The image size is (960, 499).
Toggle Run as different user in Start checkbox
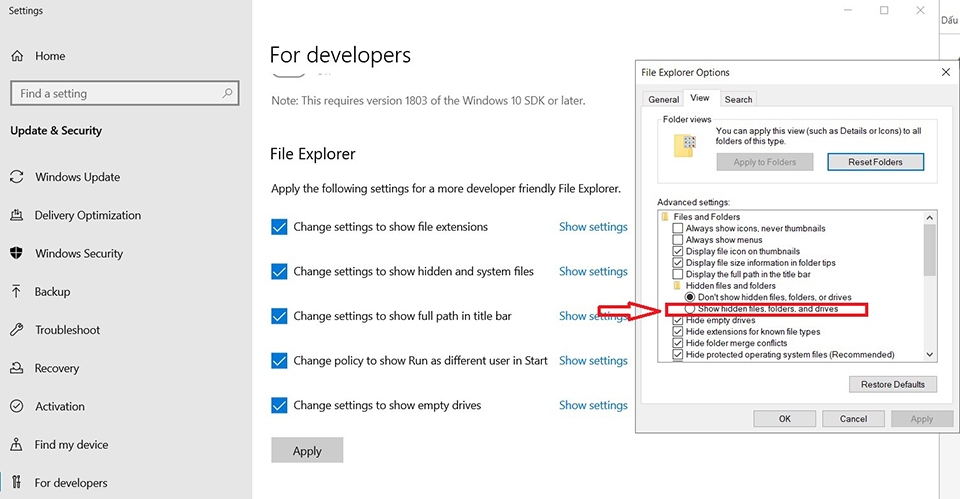[x=279, y=361]
